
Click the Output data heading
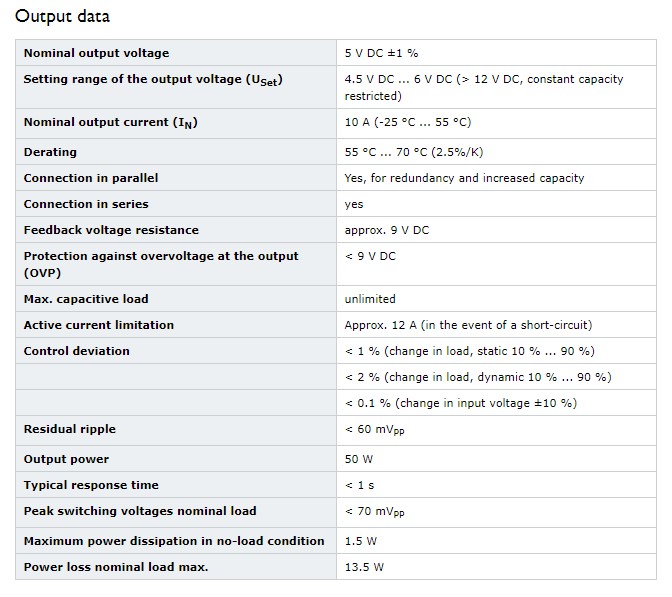tap(63, 16)
